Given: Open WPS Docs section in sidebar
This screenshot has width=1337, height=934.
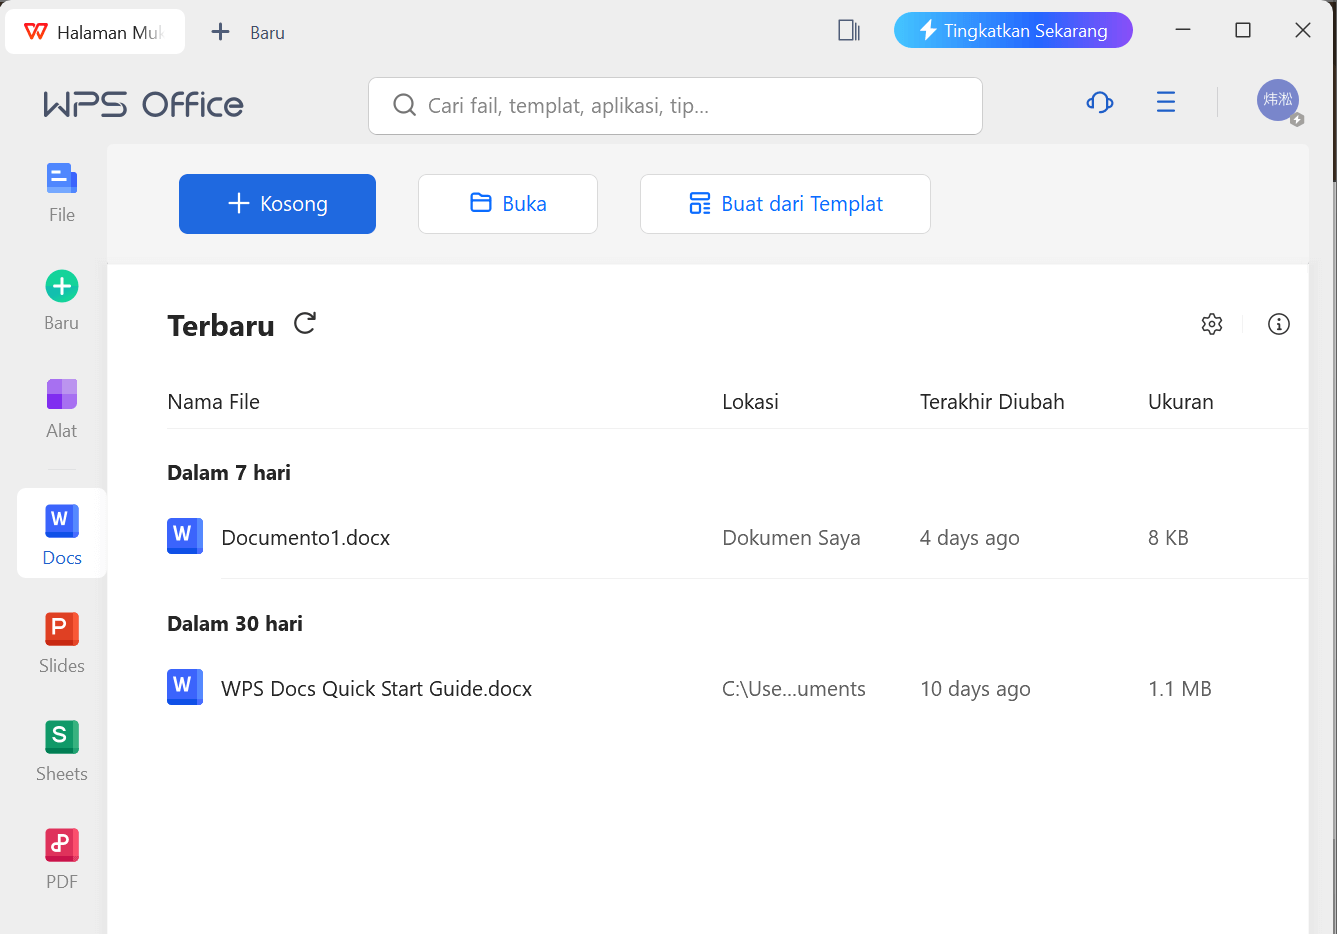Looking at the screenshot, I should click(61, 533).
